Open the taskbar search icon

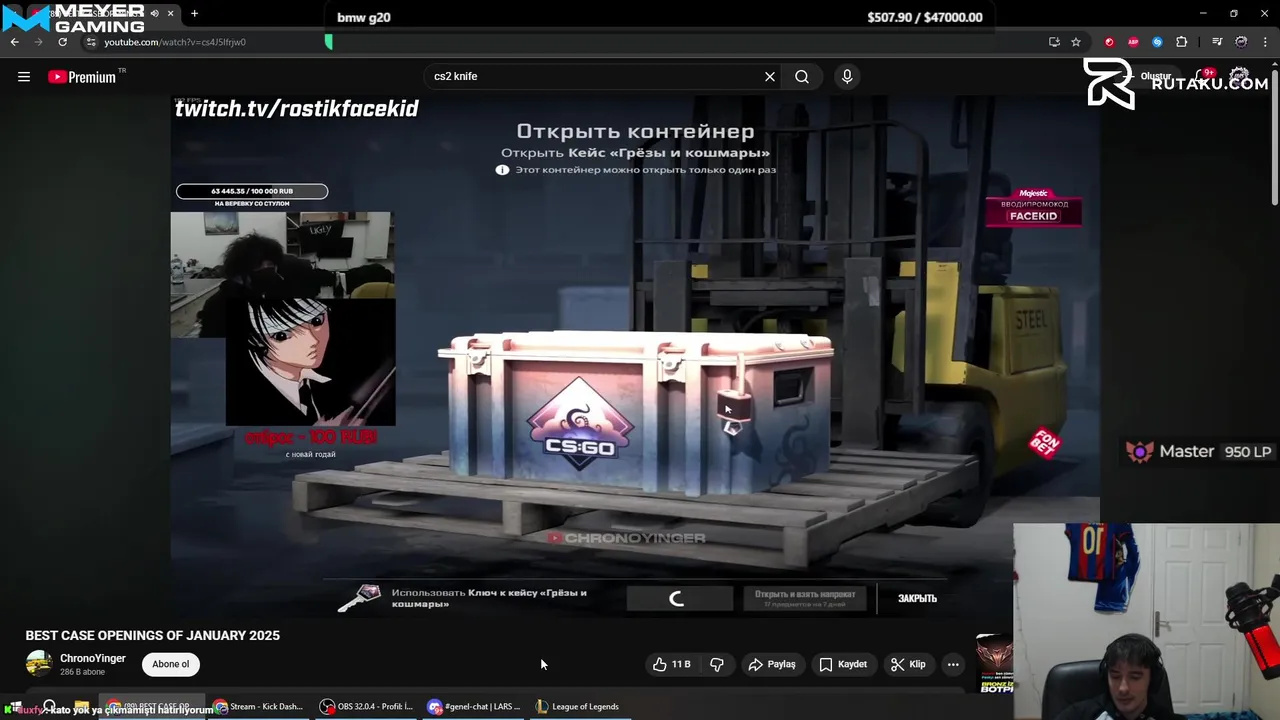click(x=49, y=706)
